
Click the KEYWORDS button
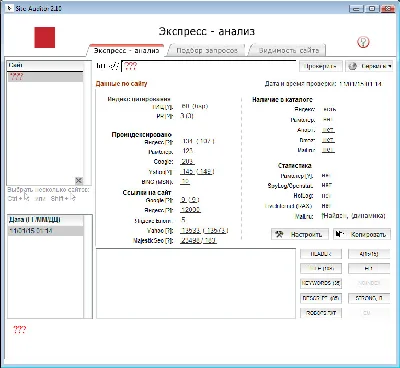coord(321,283)
